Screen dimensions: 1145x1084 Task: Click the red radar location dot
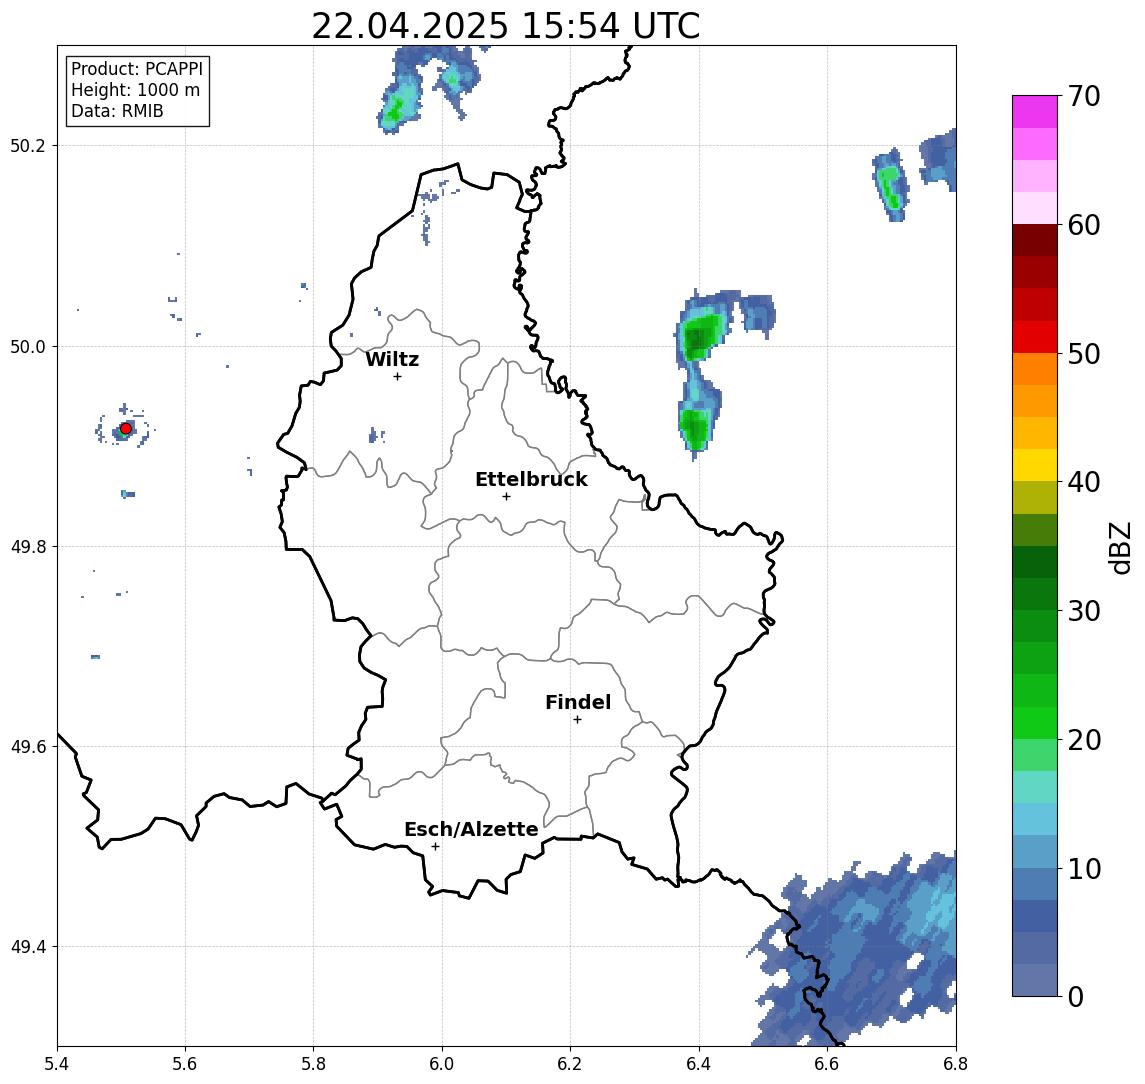coord(126,428)
